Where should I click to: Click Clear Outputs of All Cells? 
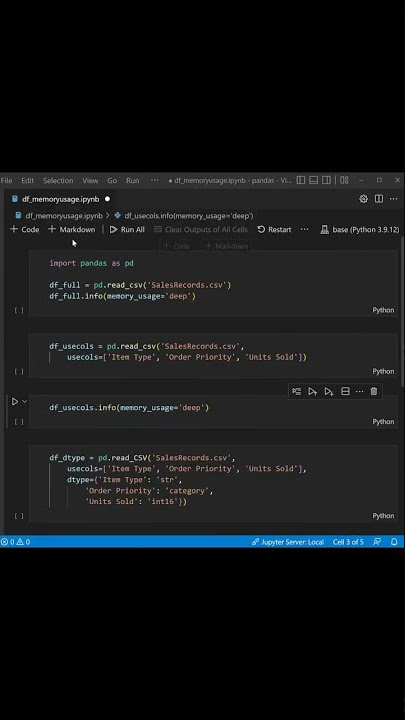coord(201,229)
